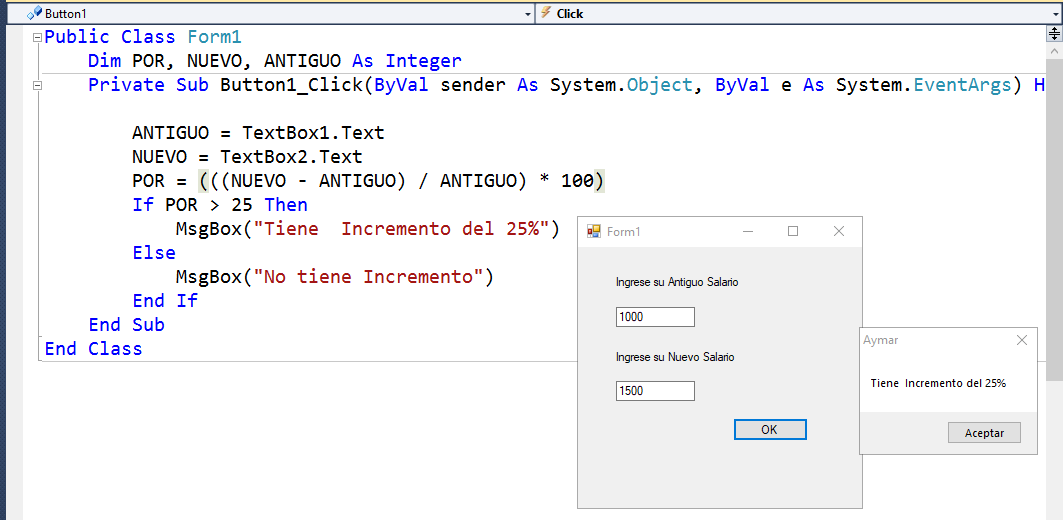Maximize the Form1 window

(x=793, y=232)
